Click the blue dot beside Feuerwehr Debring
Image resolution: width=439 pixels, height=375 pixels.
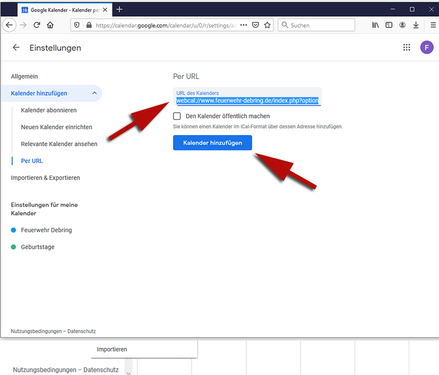(13, 230)
